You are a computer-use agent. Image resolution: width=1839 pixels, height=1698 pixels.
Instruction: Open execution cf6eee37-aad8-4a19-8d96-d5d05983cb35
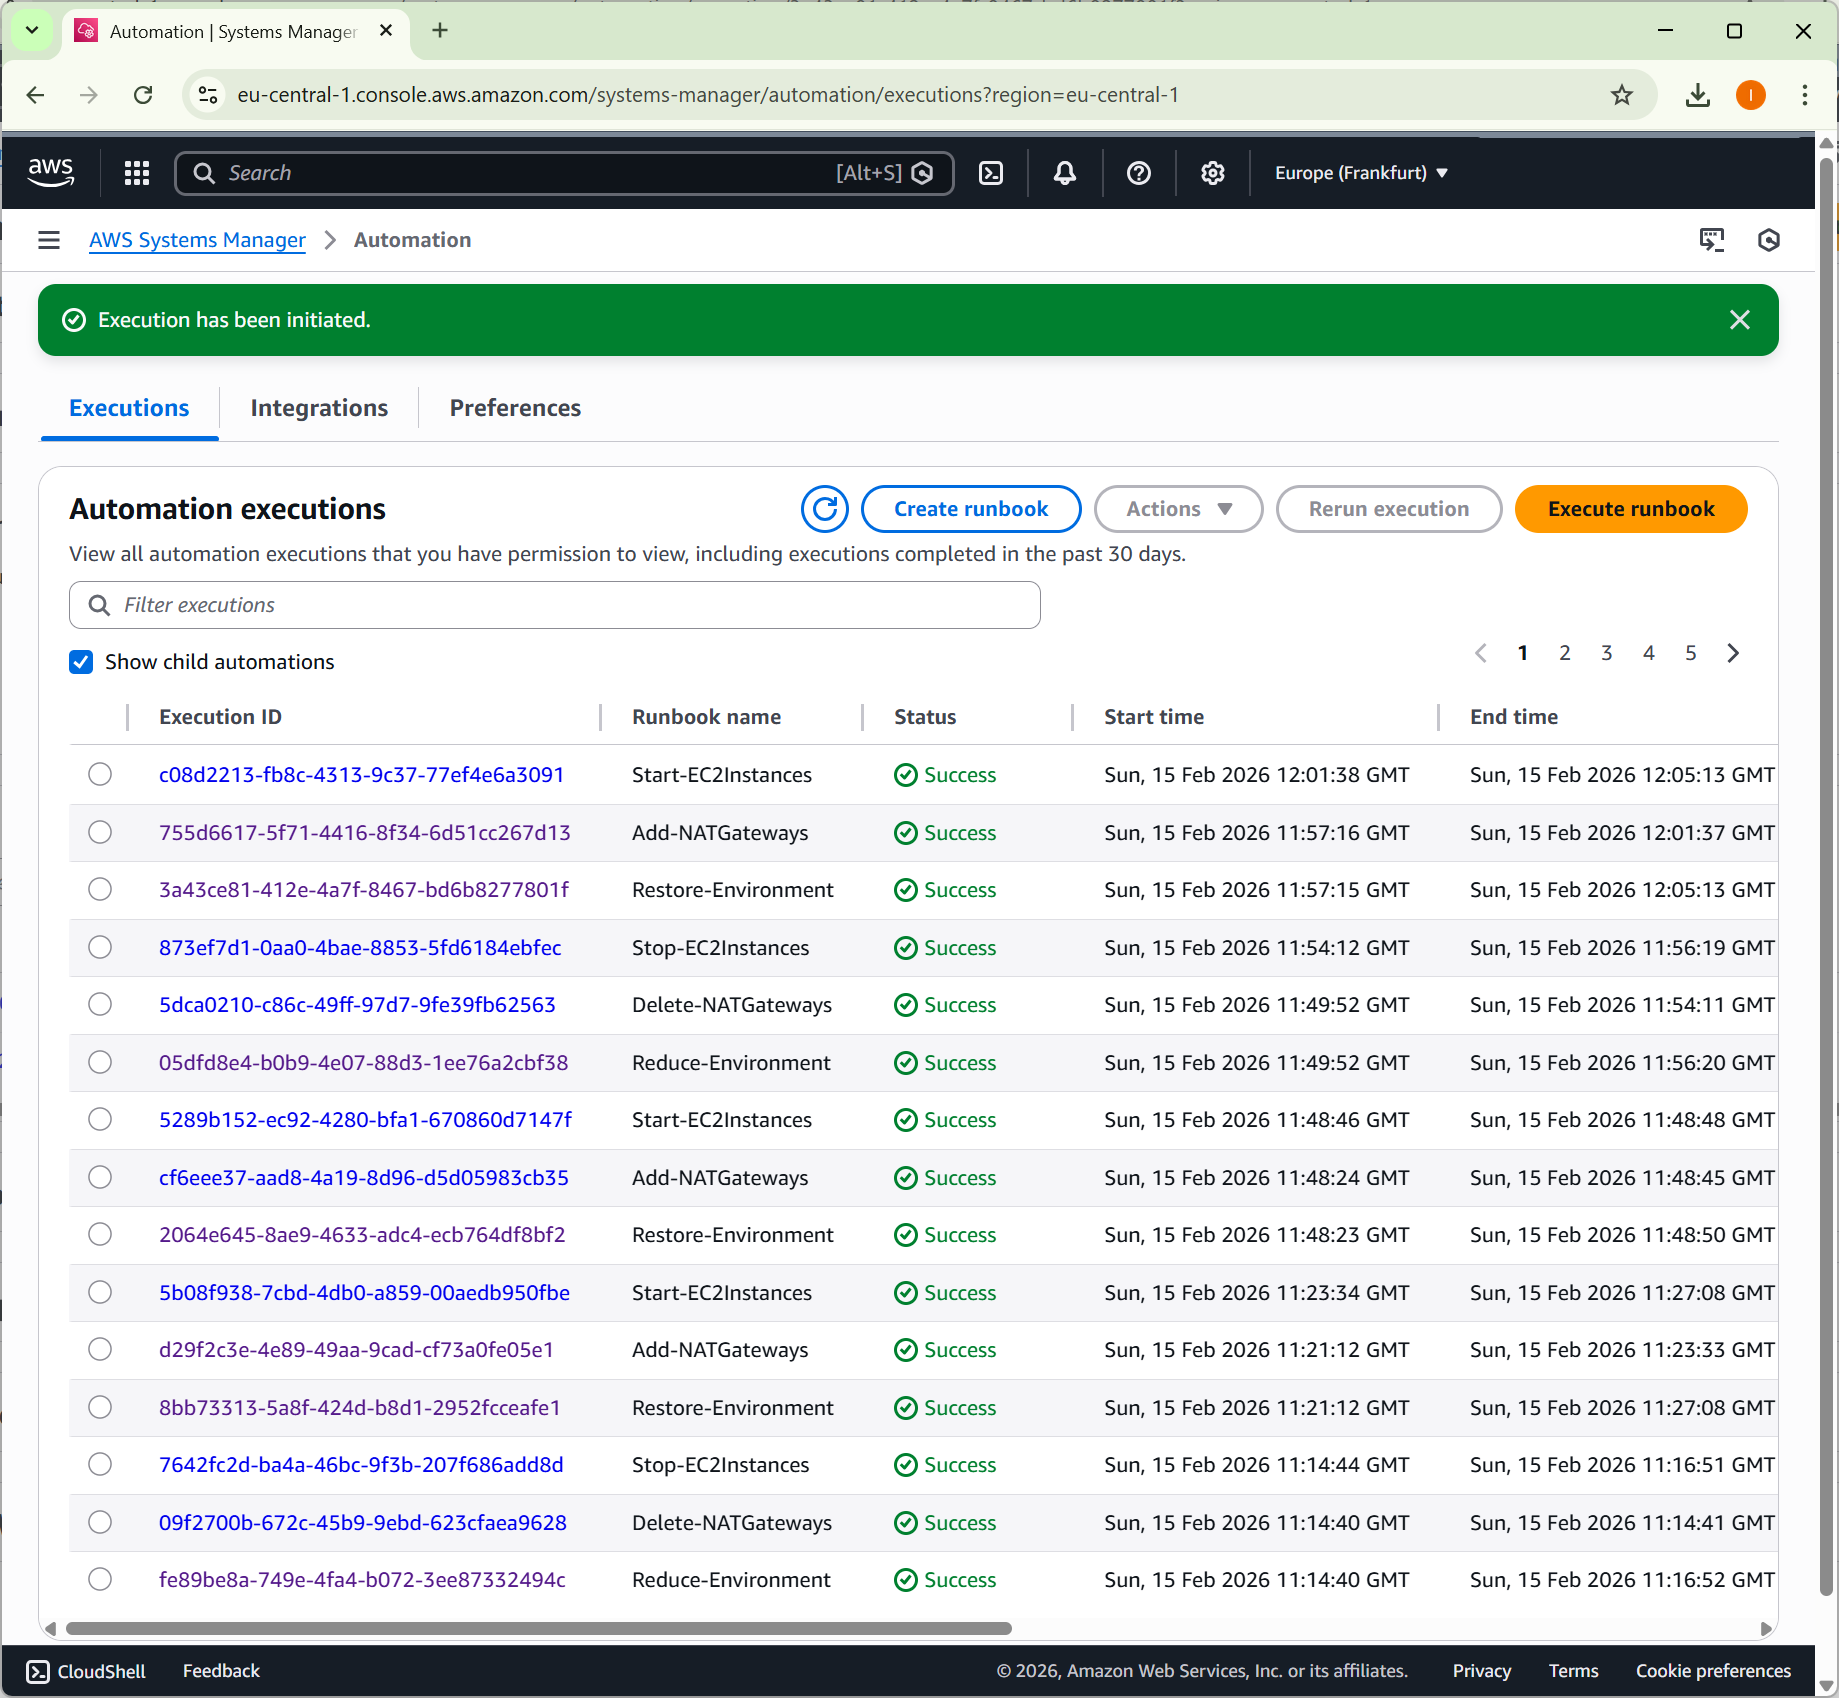click(x=364, y=1177)
